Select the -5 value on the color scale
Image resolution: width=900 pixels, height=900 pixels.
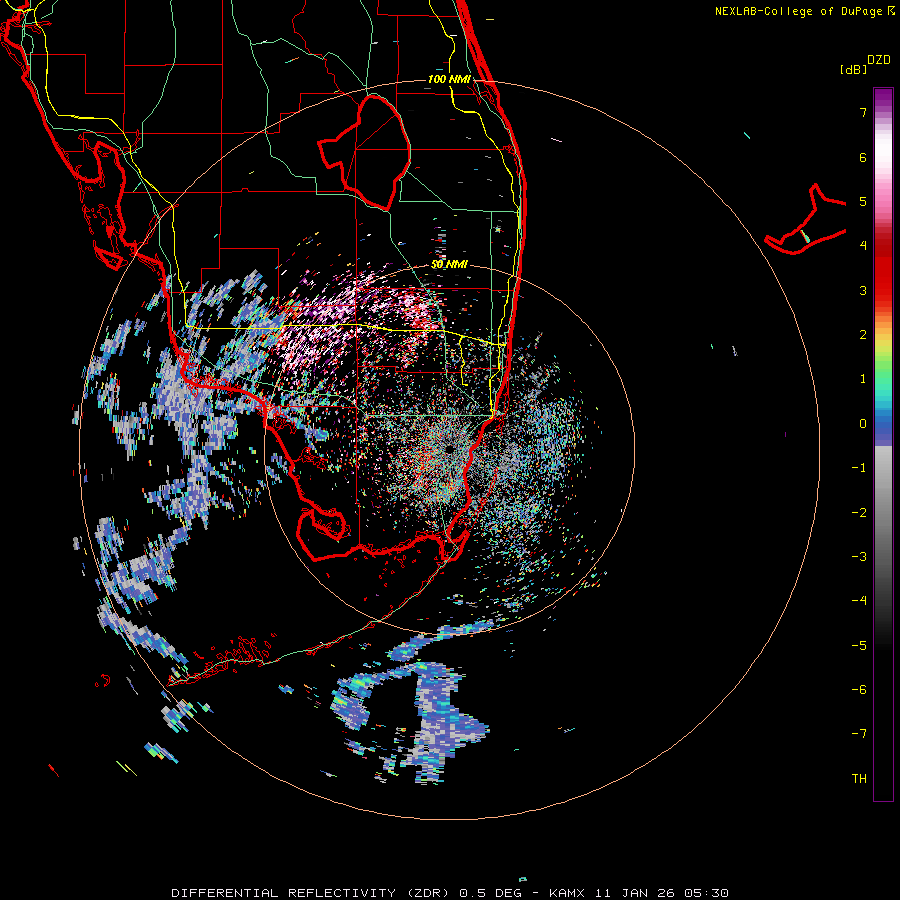[x=859, y=646]
